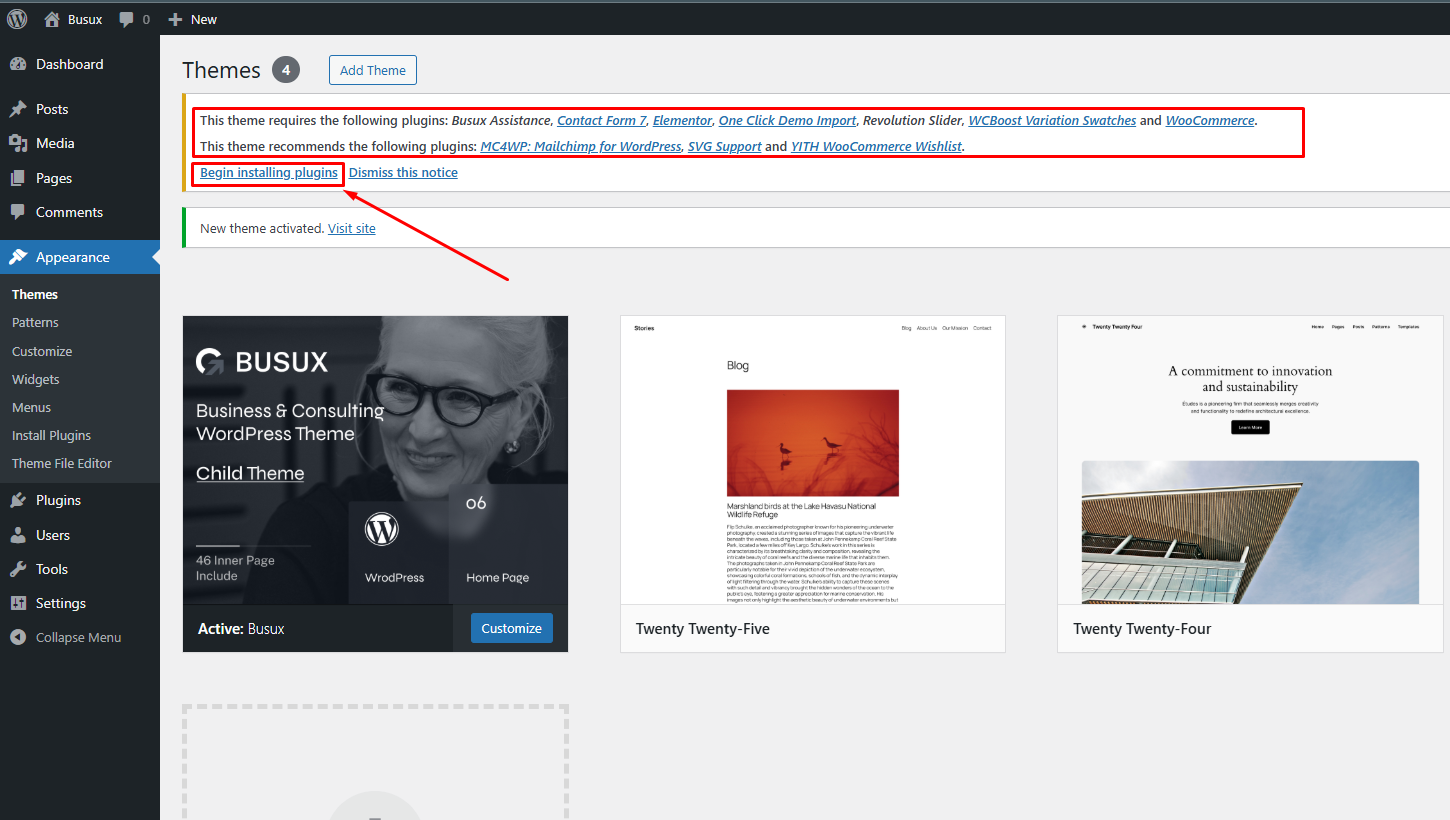Open the Themes submenu item
Image resolution: width=1450 pixels, height=820 pixels.
(x=35, y=294)
